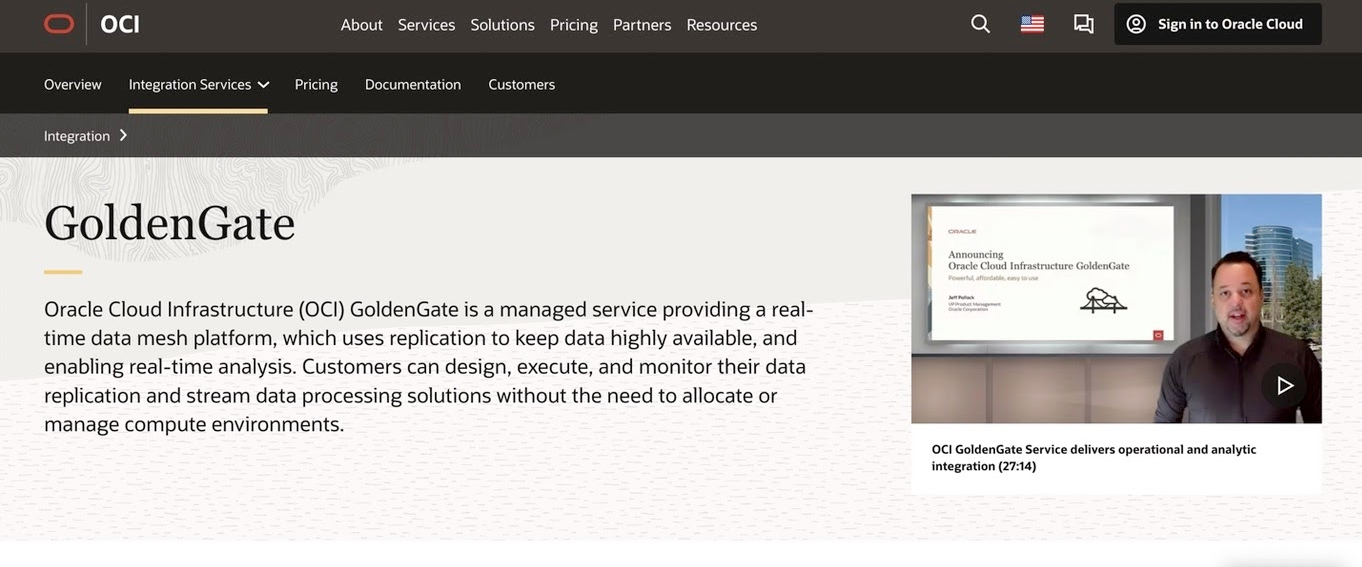
Task: Select the US flag country icon
Action: [1032, 24]
